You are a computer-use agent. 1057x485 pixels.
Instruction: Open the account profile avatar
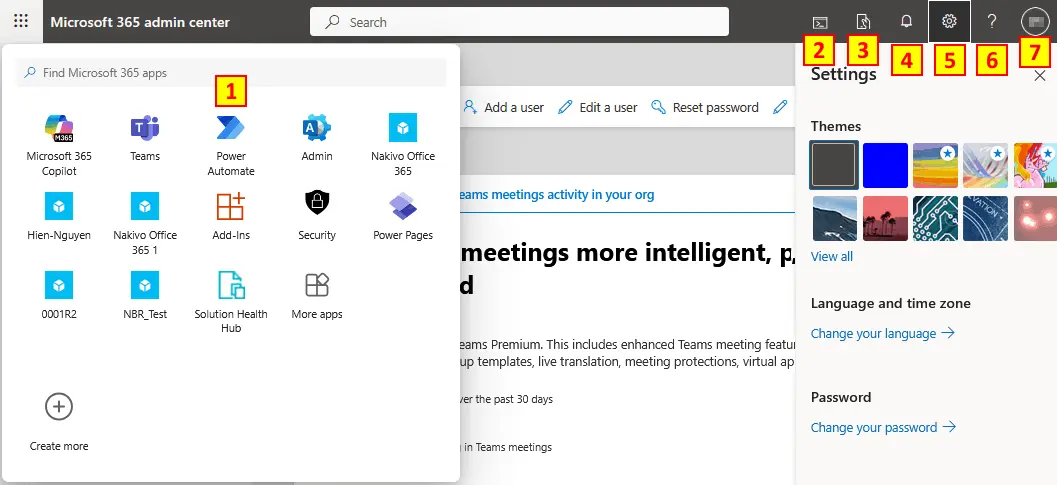pyautogui.click(x=1035, y=22)
